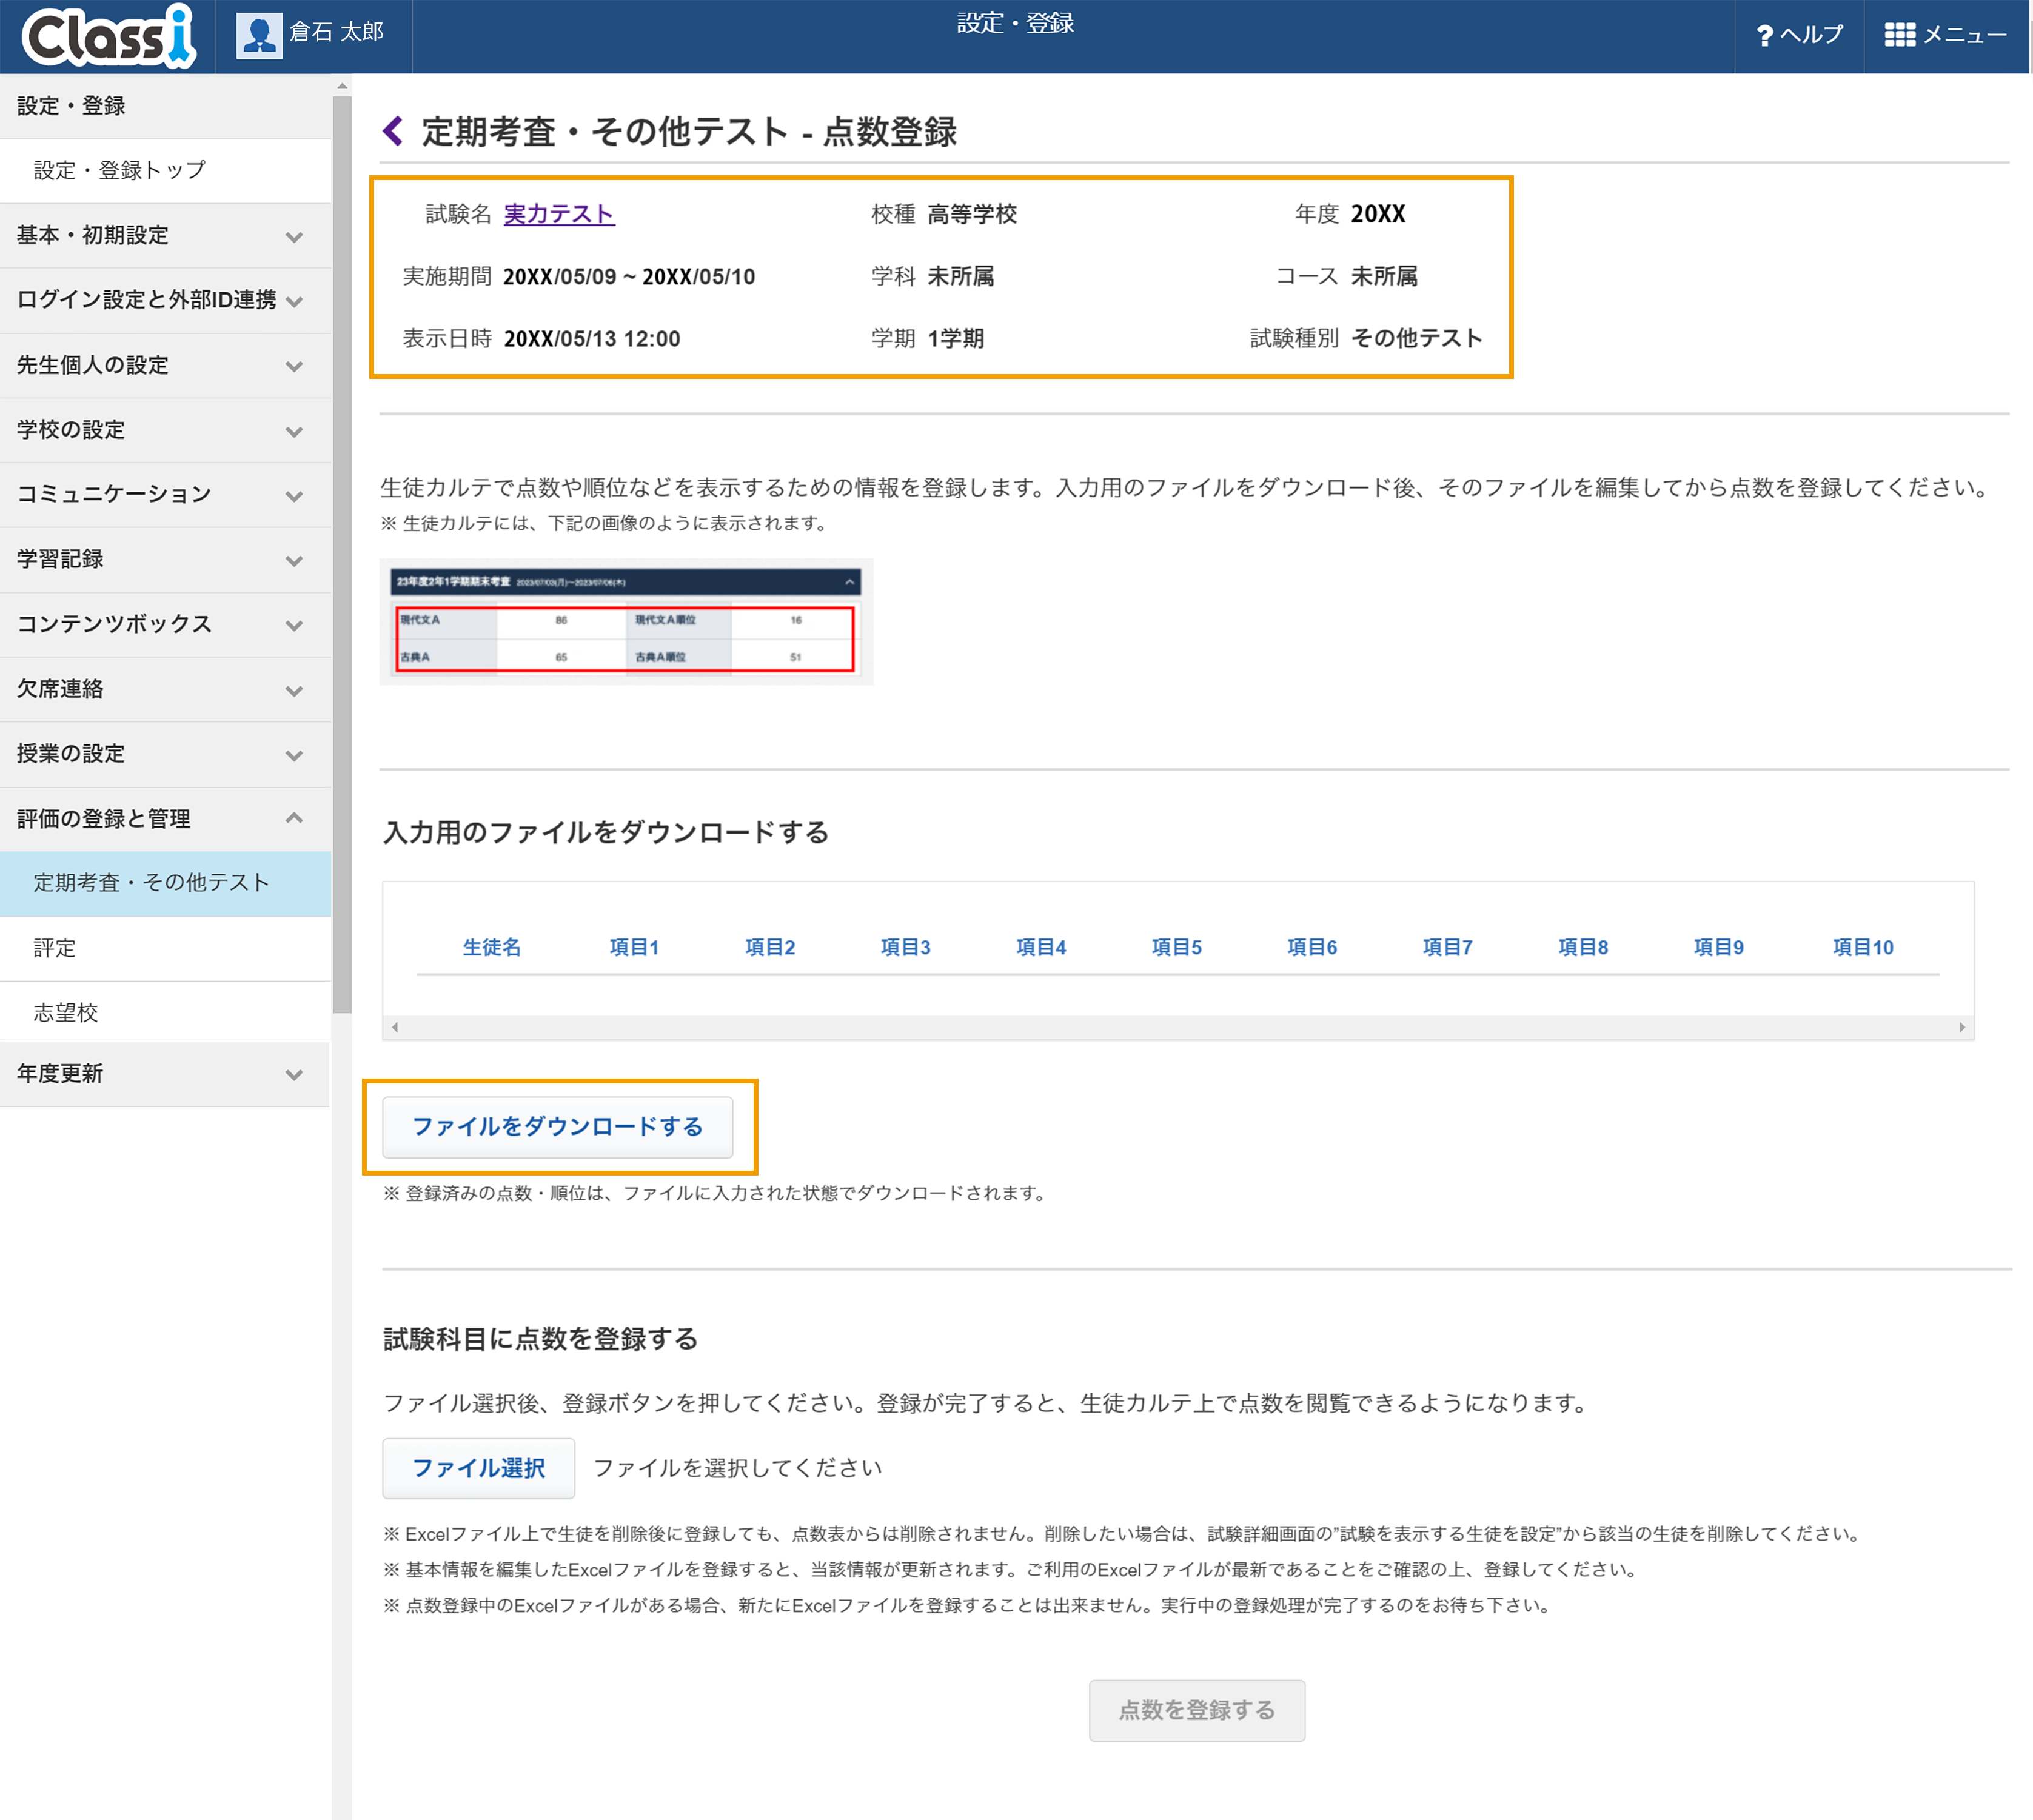This screenshot has height=1820, width=2033.
Task: Click the 倉石 太郎 user name
Action: 336,33
